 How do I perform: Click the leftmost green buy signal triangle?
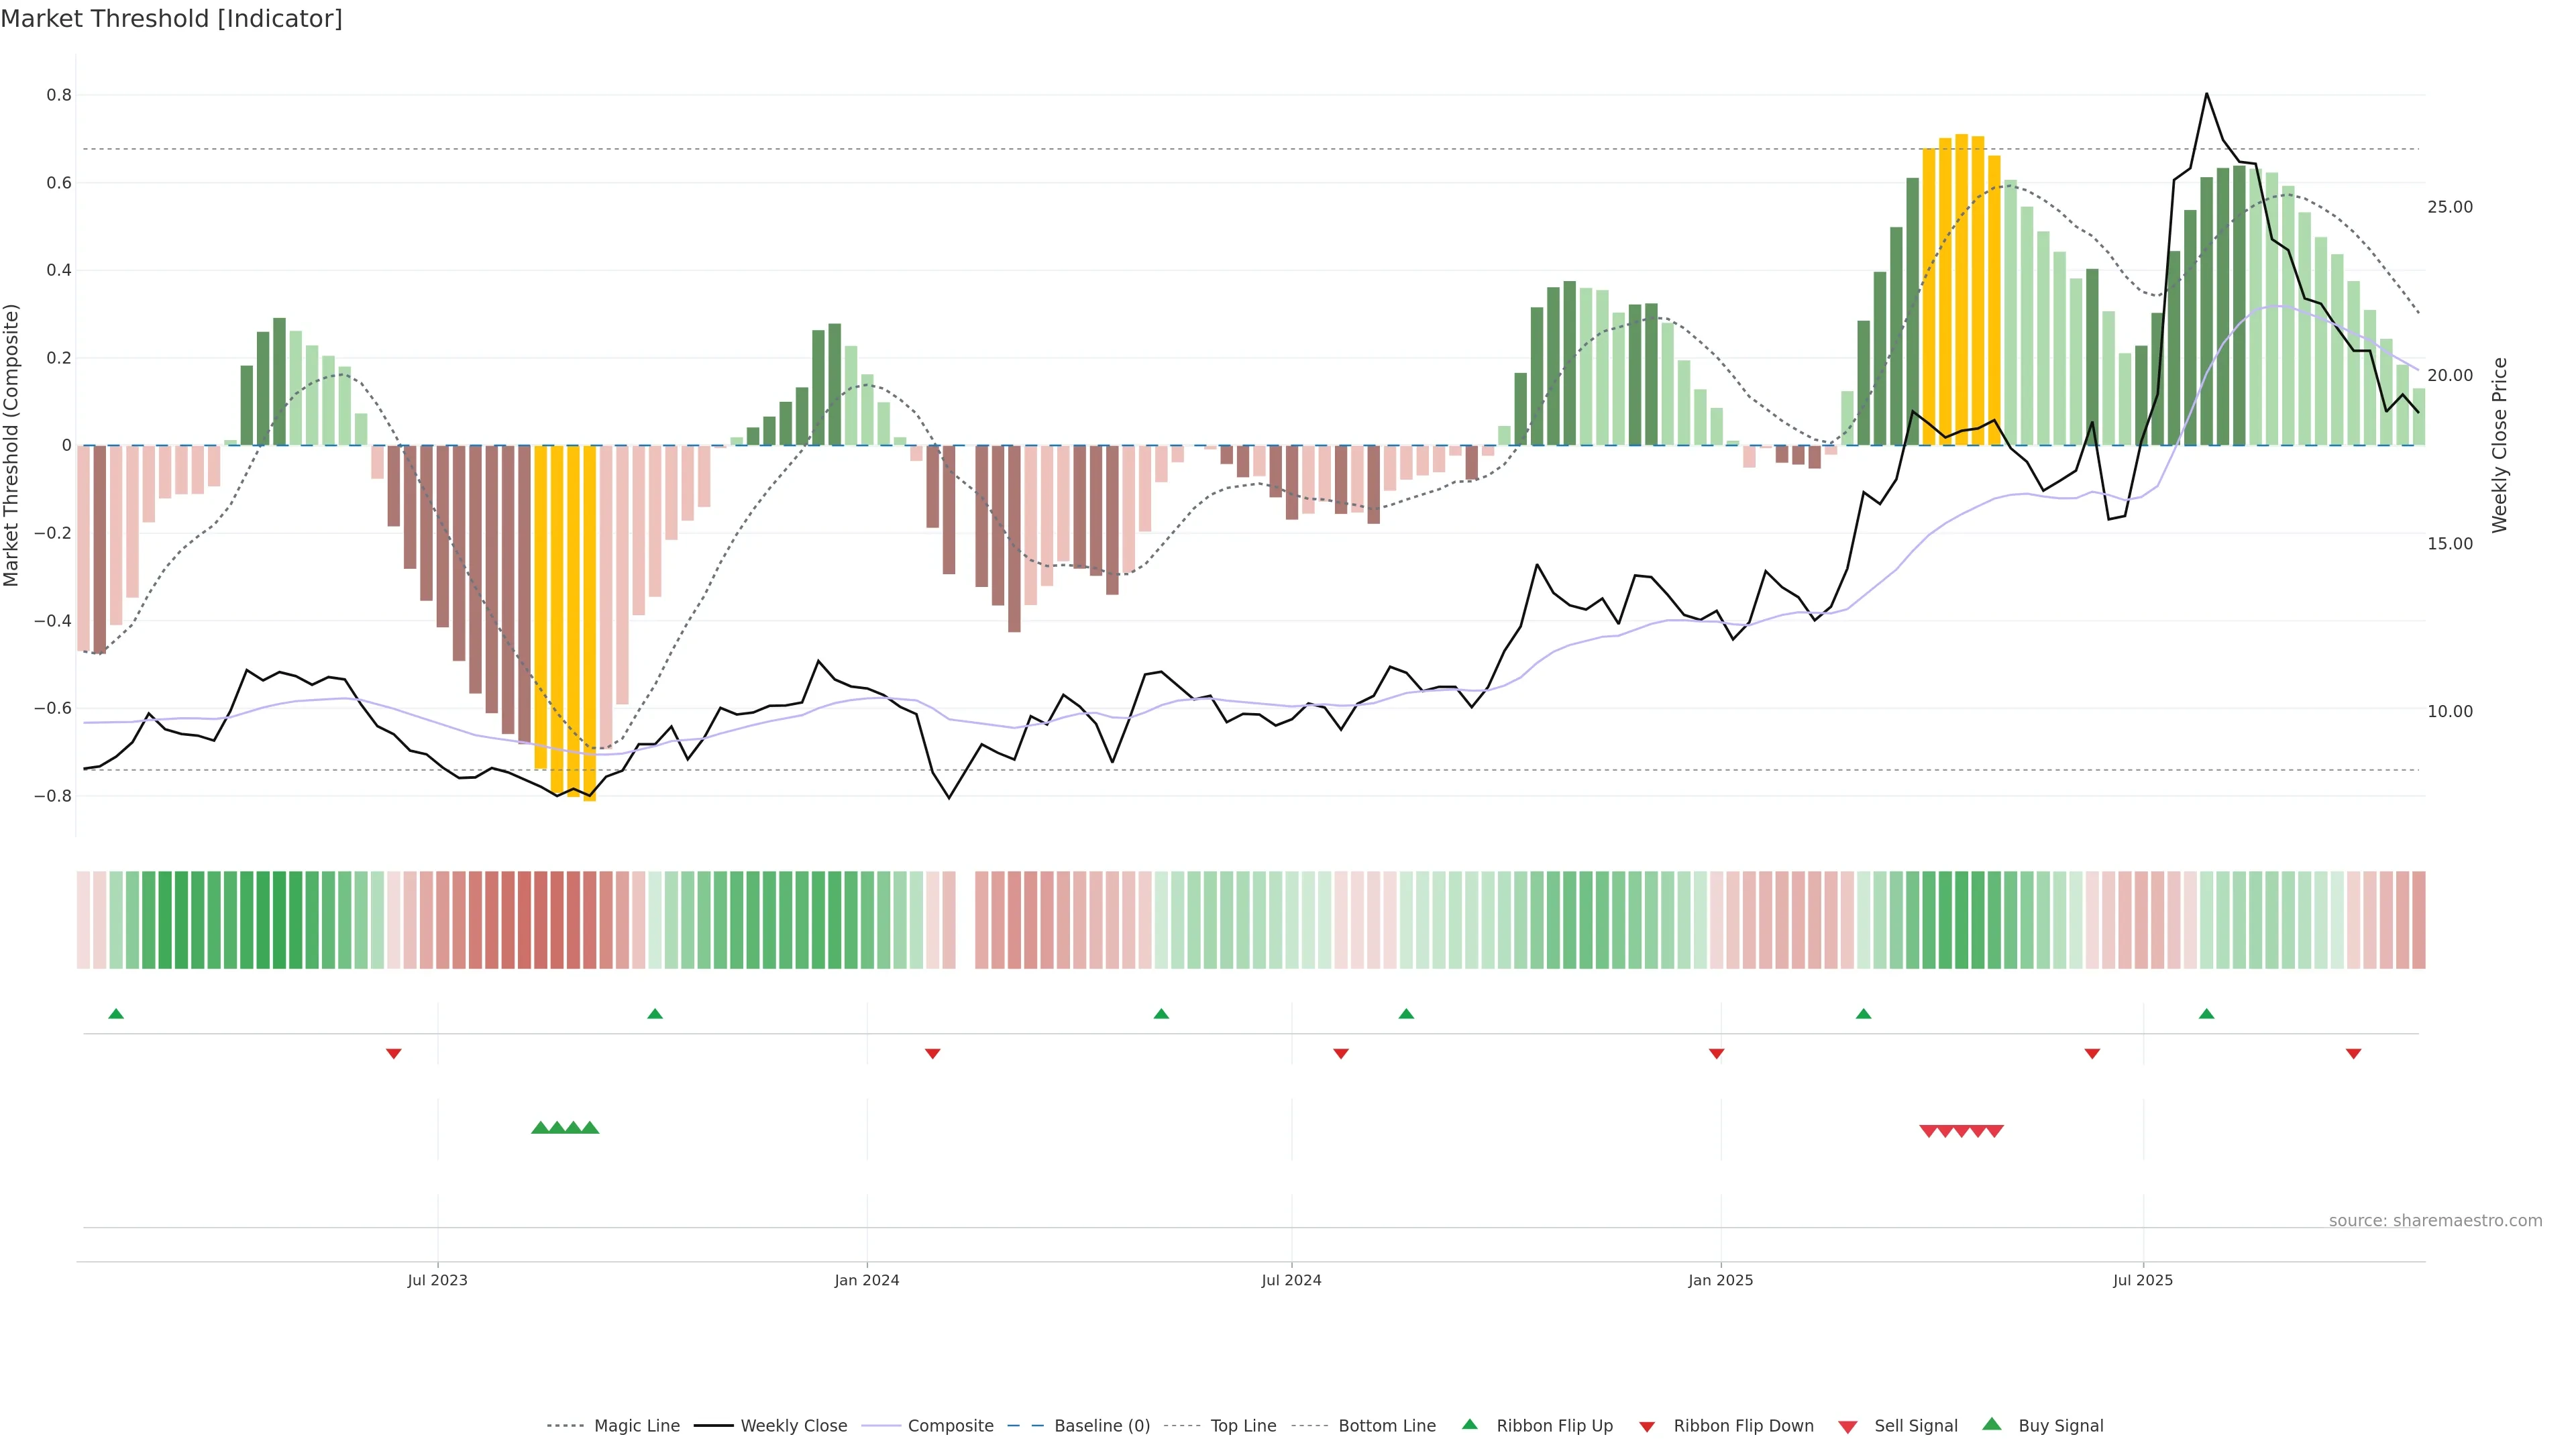(x=540, y=1128)
